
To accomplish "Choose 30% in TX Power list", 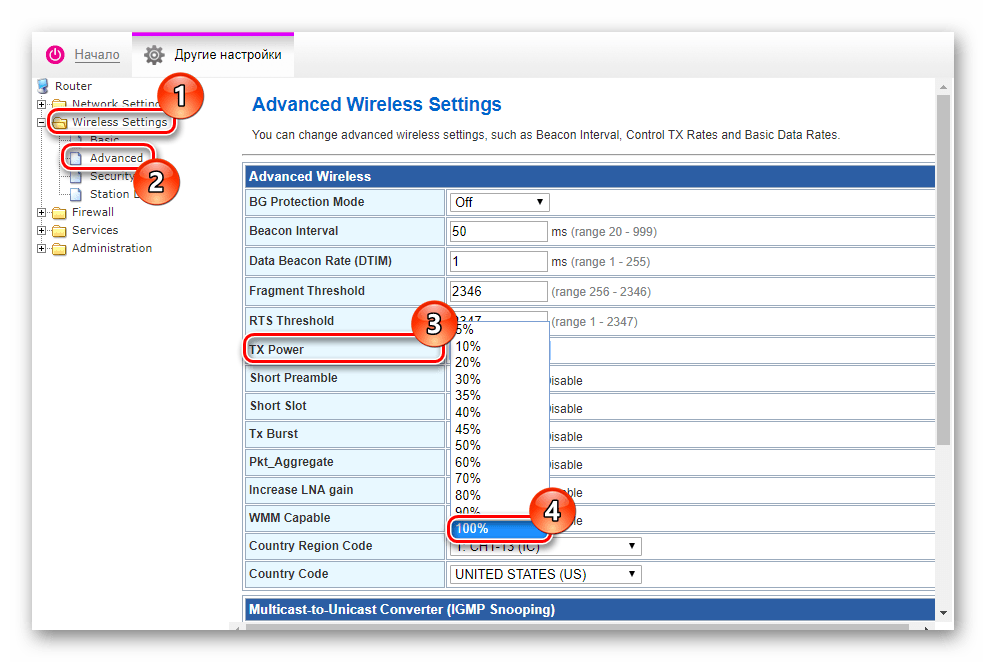I will 499,380.
